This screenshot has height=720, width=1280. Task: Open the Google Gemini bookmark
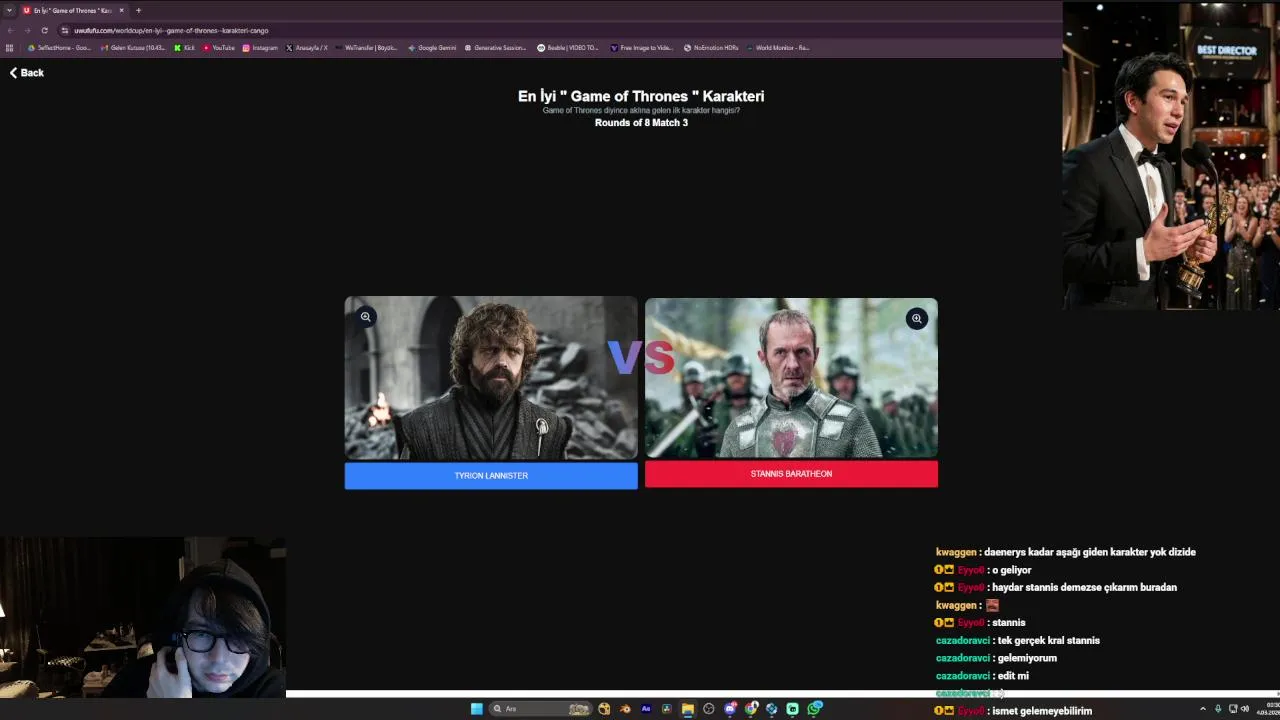(432, 48)
